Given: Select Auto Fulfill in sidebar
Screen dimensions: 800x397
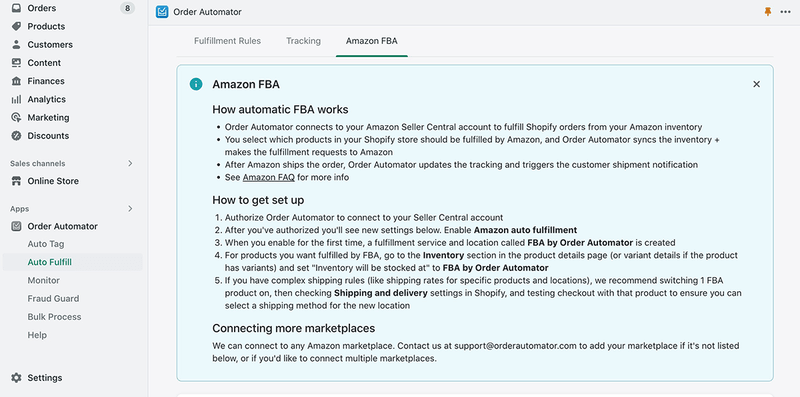Looking at the screenshot, I should [x=49, y=262].
